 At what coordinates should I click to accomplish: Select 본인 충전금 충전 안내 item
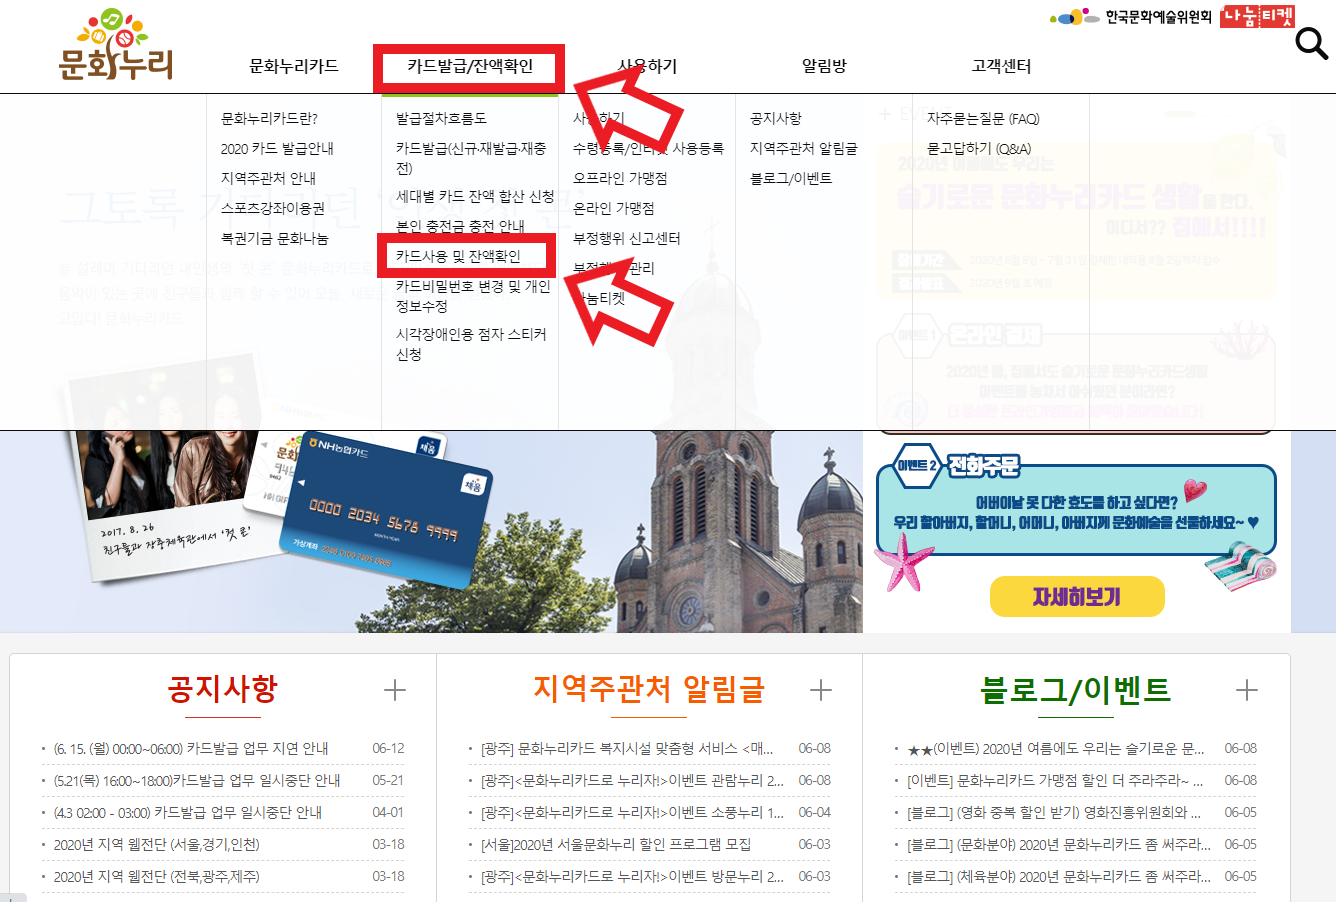tap(460, 226)
